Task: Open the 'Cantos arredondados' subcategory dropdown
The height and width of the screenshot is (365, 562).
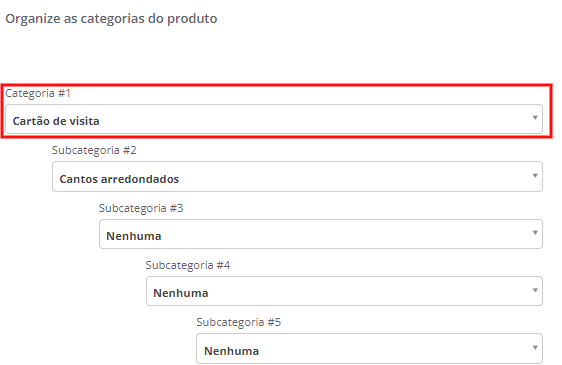Action: (x=297, y=176)
